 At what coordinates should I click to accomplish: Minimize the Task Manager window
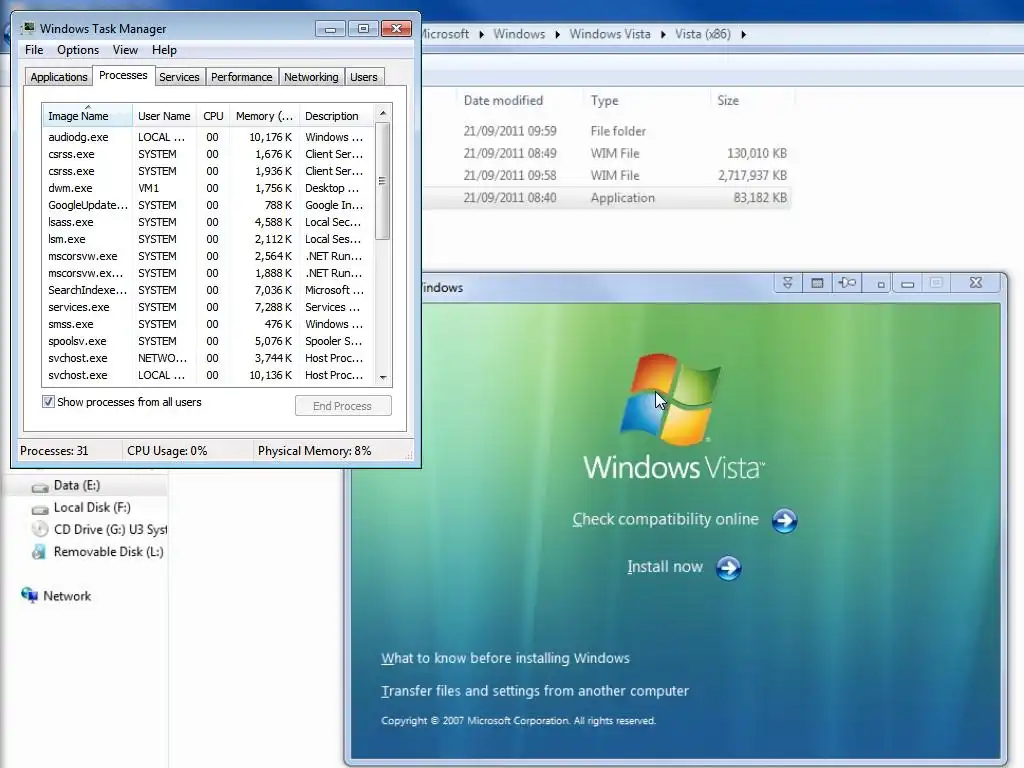[330, 29]
